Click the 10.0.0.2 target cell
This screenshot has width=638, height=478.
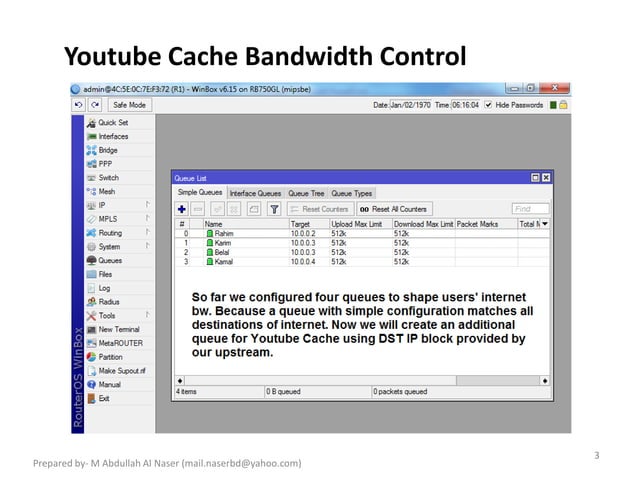coord(309,234)
